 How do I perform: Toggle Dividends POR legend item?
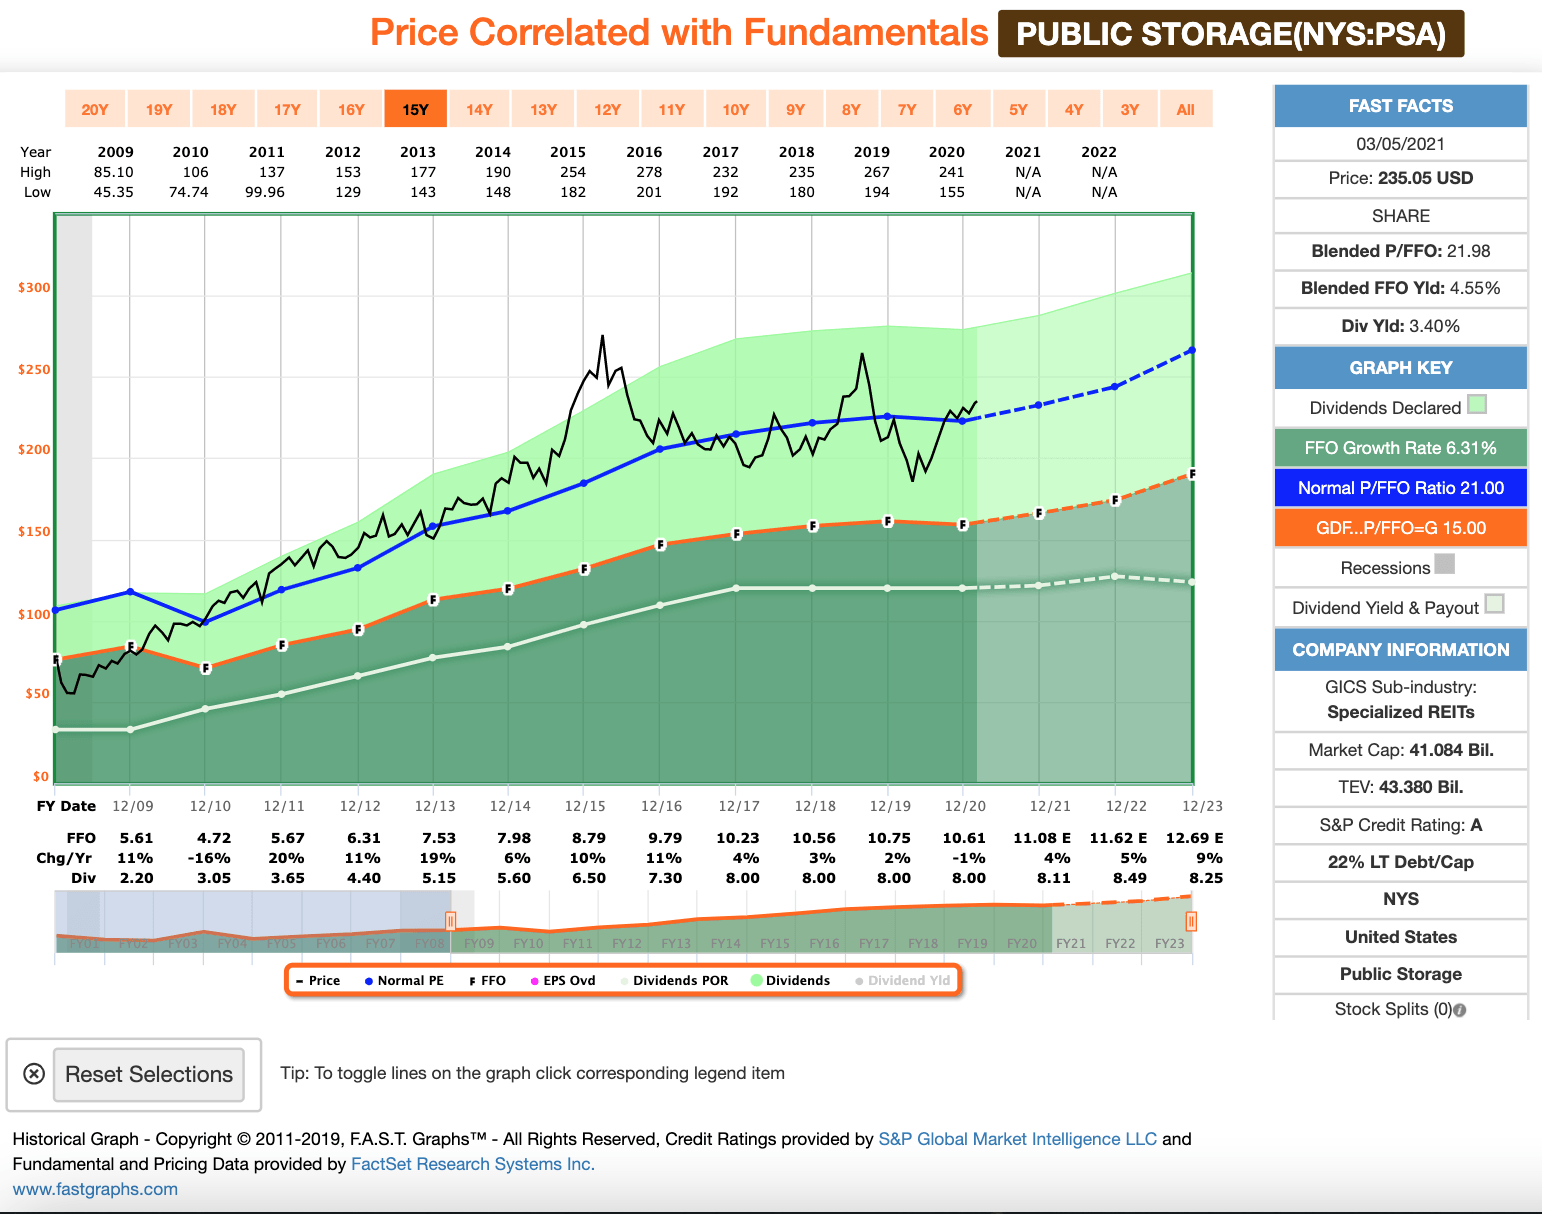[x=674, y=981]
